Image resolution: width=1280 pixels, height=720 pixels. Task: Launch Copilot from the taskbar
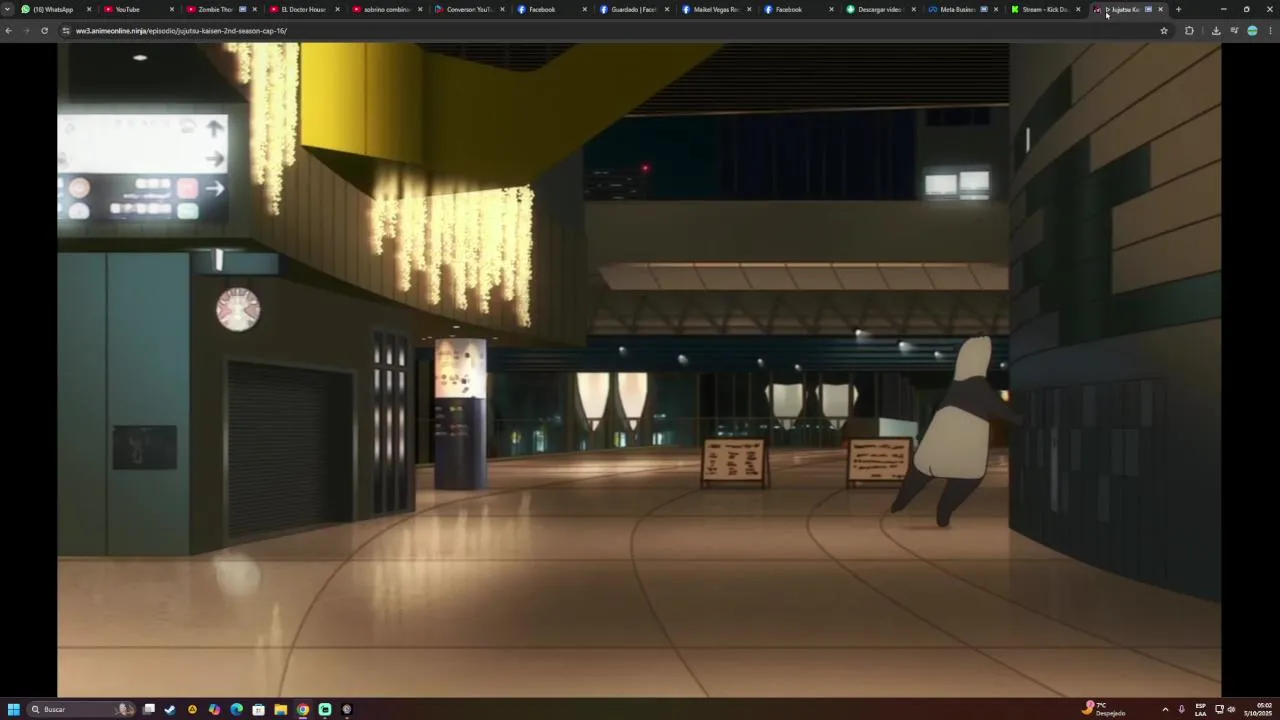(x=214, y=709)
